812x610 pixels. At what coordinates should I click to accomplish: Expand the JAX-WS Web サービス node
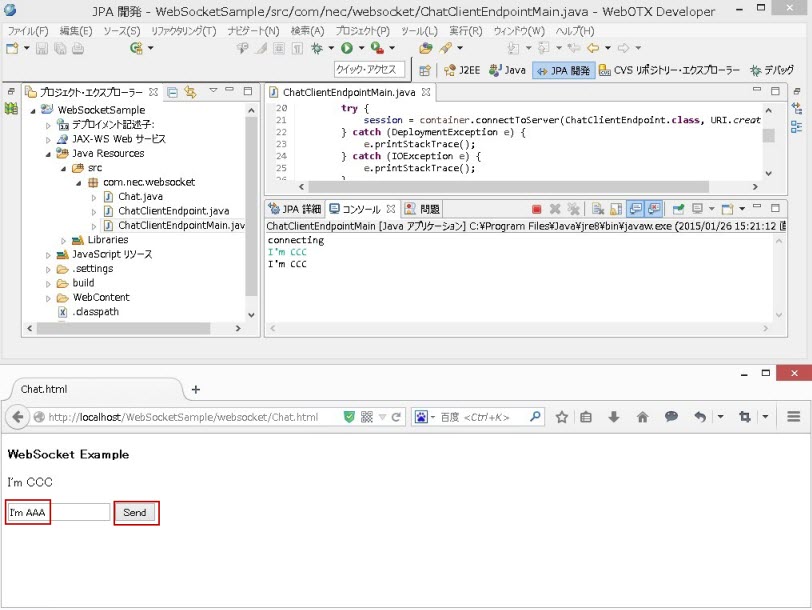[x=48, y=139]
